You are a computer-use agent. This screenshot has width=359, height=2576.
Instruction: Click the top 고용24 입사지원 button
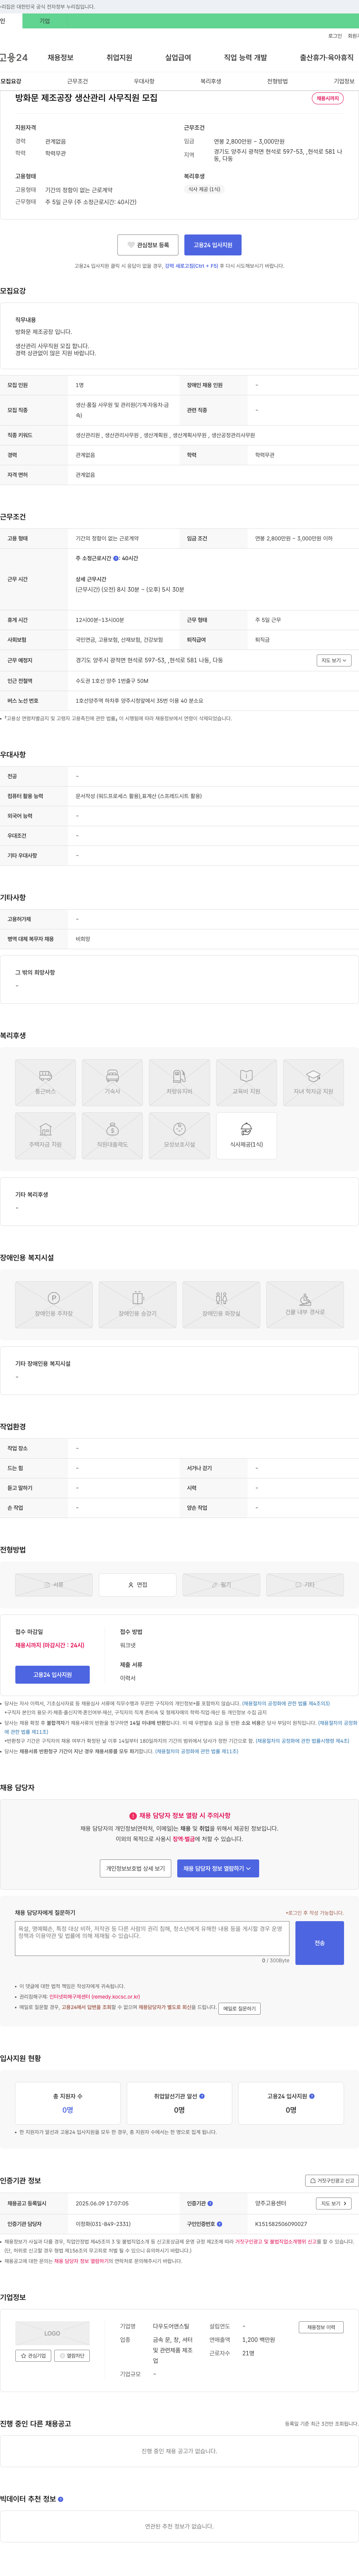213,245
